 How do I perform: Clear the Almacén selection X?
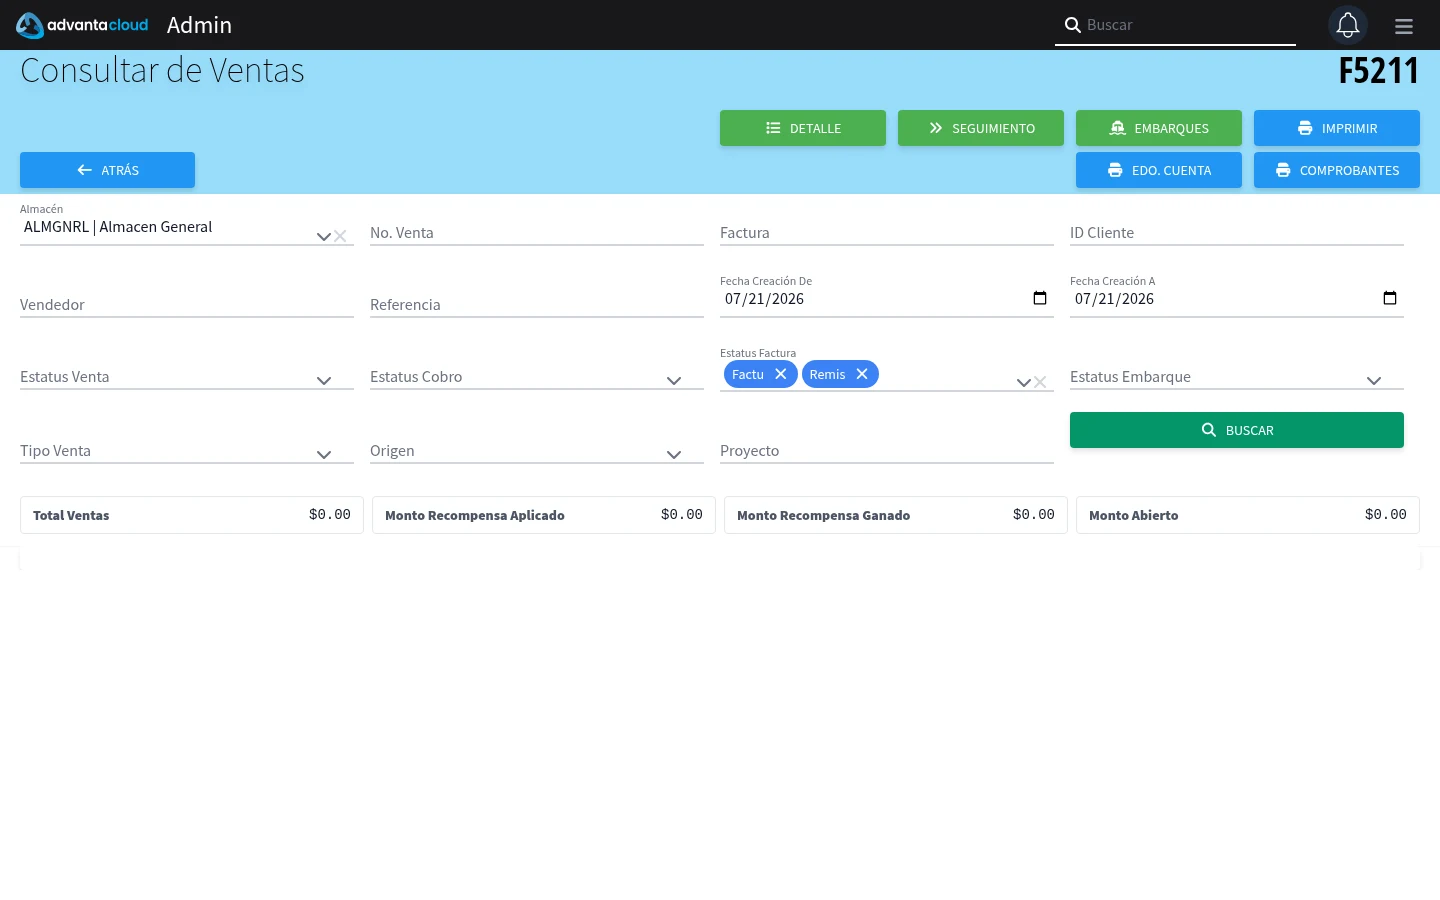pos(340,236)
